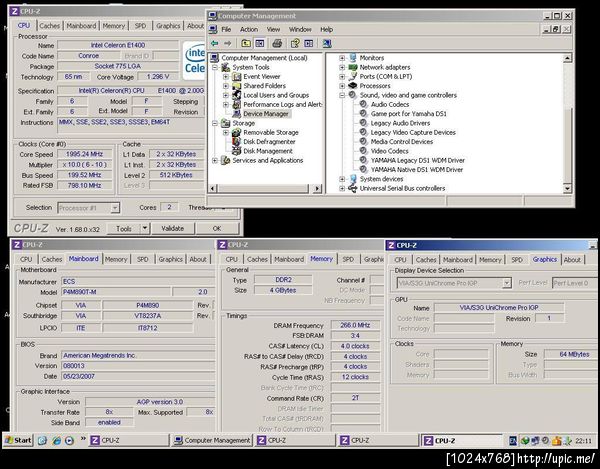
Task: Select Device Manager in the tree
Action: 266,114
